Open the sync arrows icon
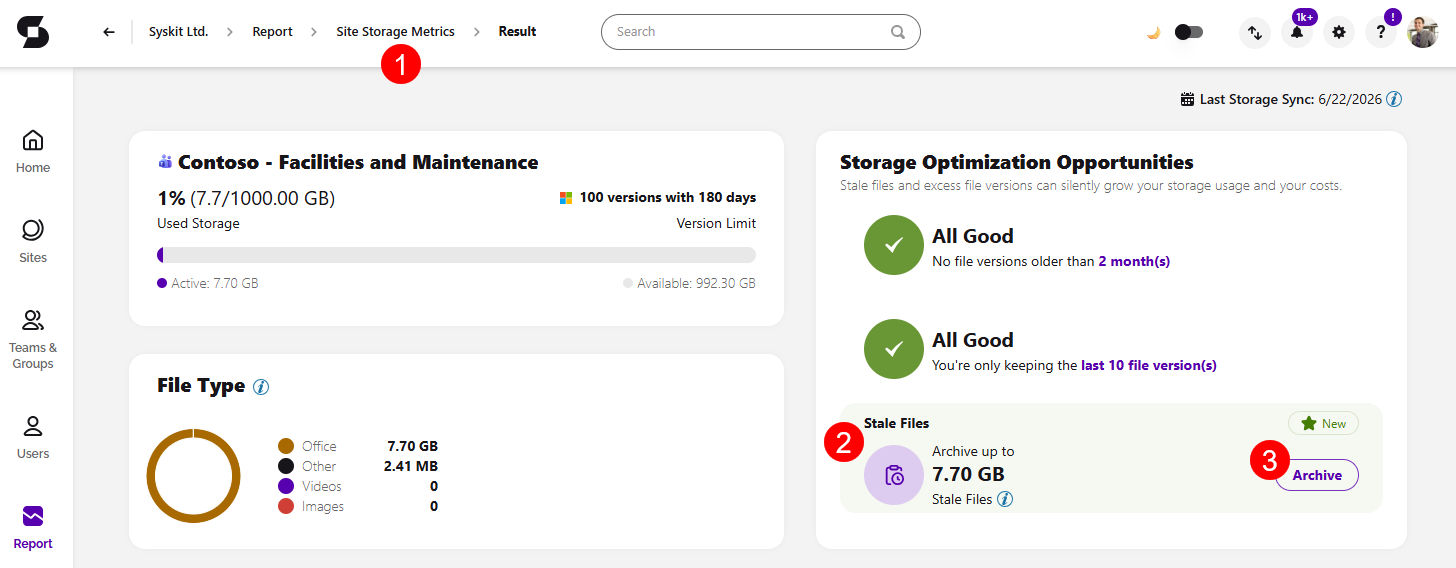 (1255, 32)
